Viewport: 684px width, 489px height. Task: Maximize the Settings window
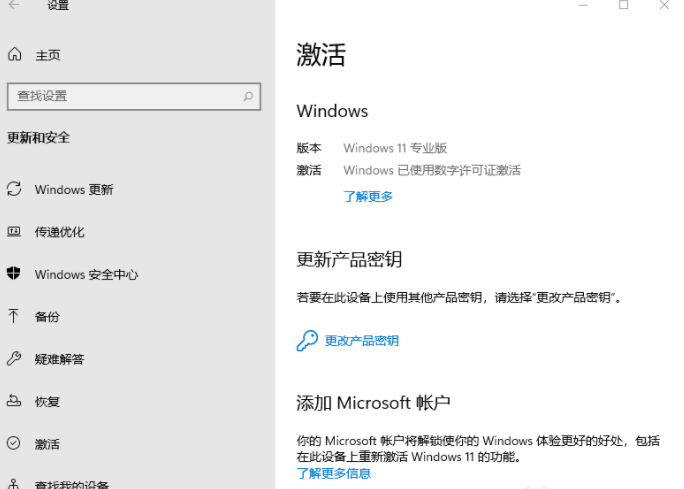tap(624, 5)
